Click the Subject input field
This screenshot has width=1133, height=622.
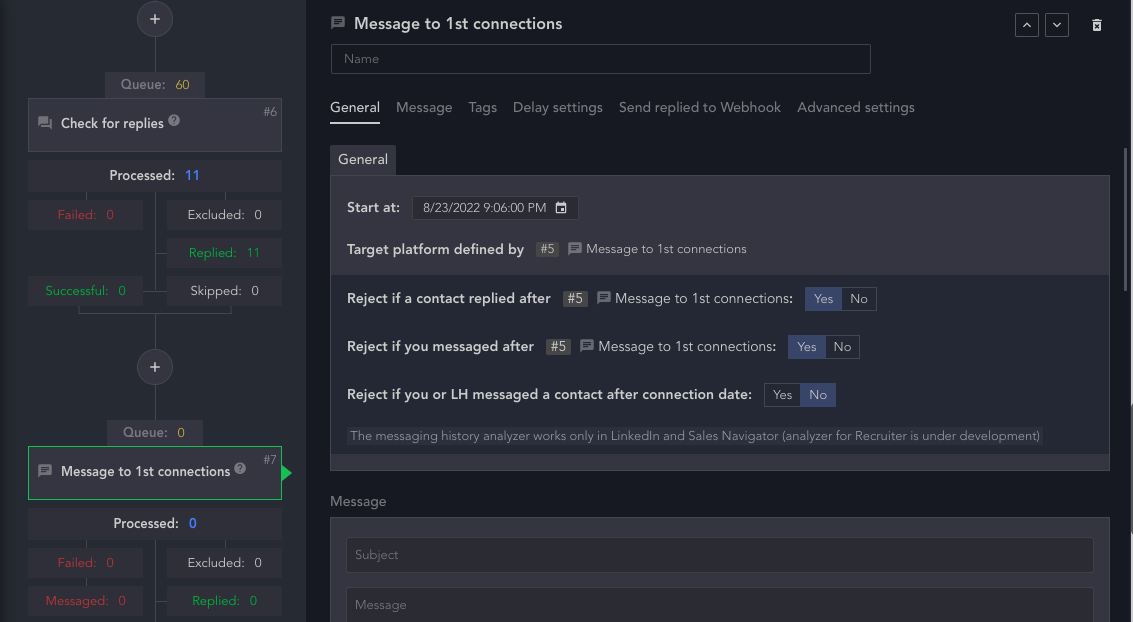pyautogui.click(x=719, y=555)
